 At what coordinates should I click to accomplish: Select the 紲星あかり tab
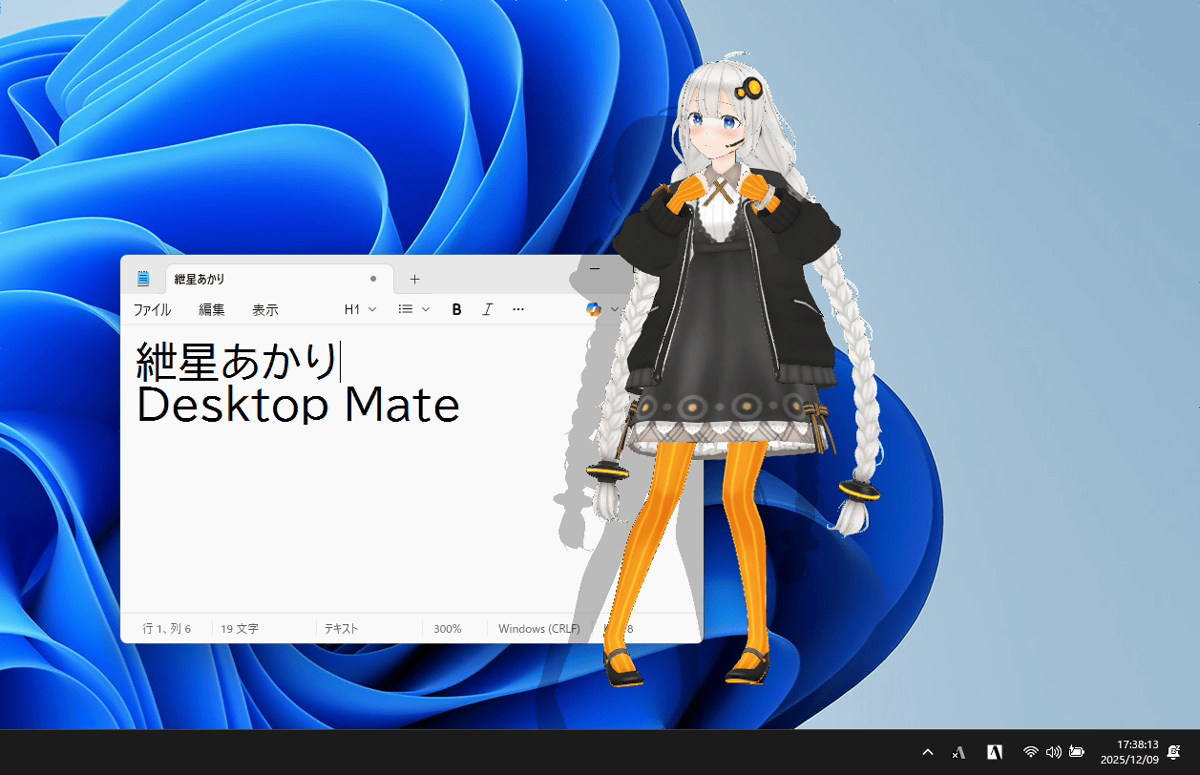250,279
